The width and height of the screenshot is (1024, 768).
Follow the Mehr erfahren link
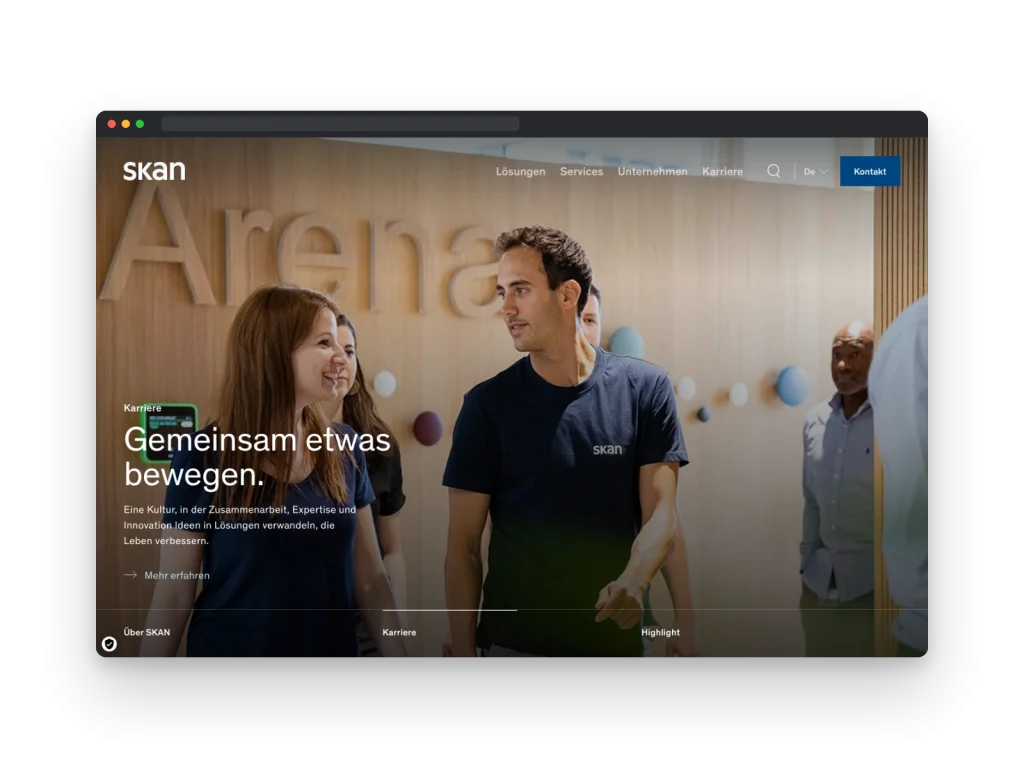pos(177,575)
